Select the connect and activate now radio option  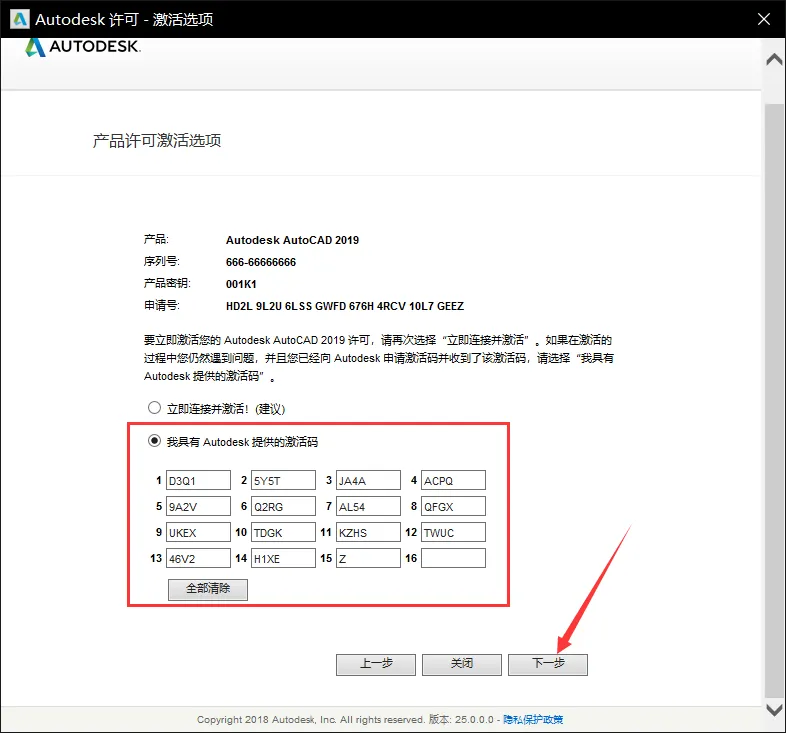pos(154,408)
